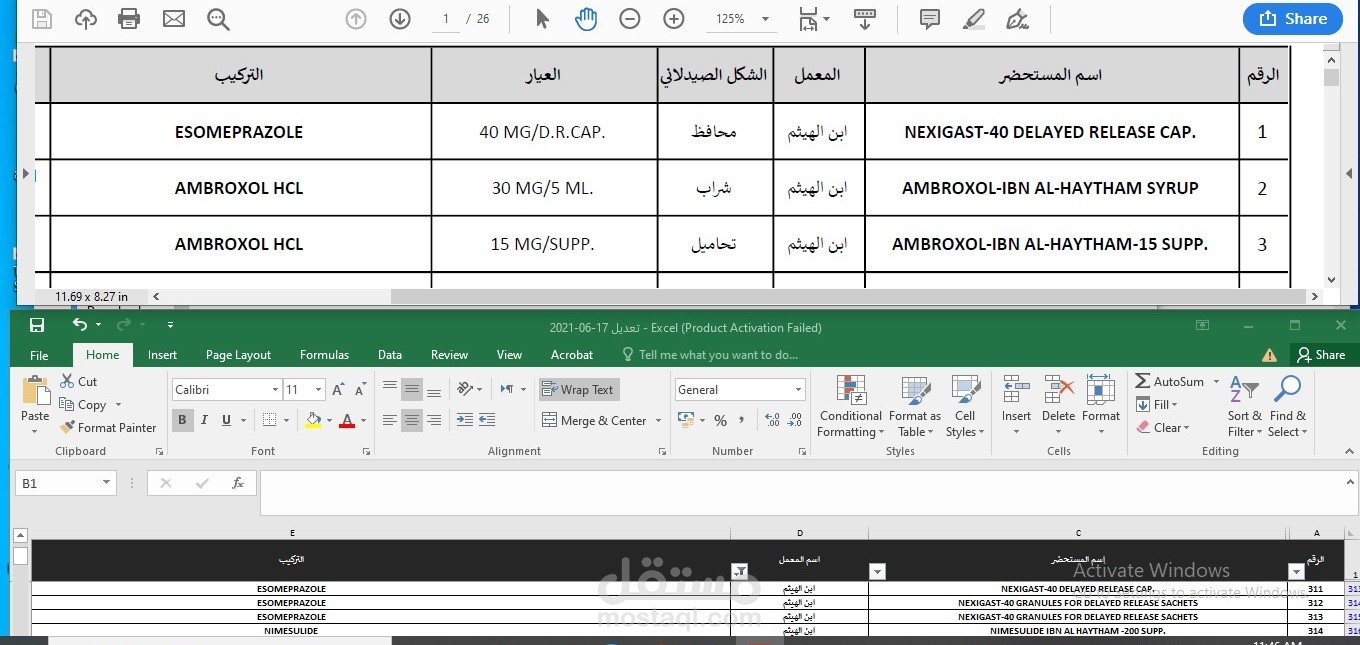1360x645 pixels.
Task: Click the Save icon in the PDF viewer
Action: (x=41, y=18)
